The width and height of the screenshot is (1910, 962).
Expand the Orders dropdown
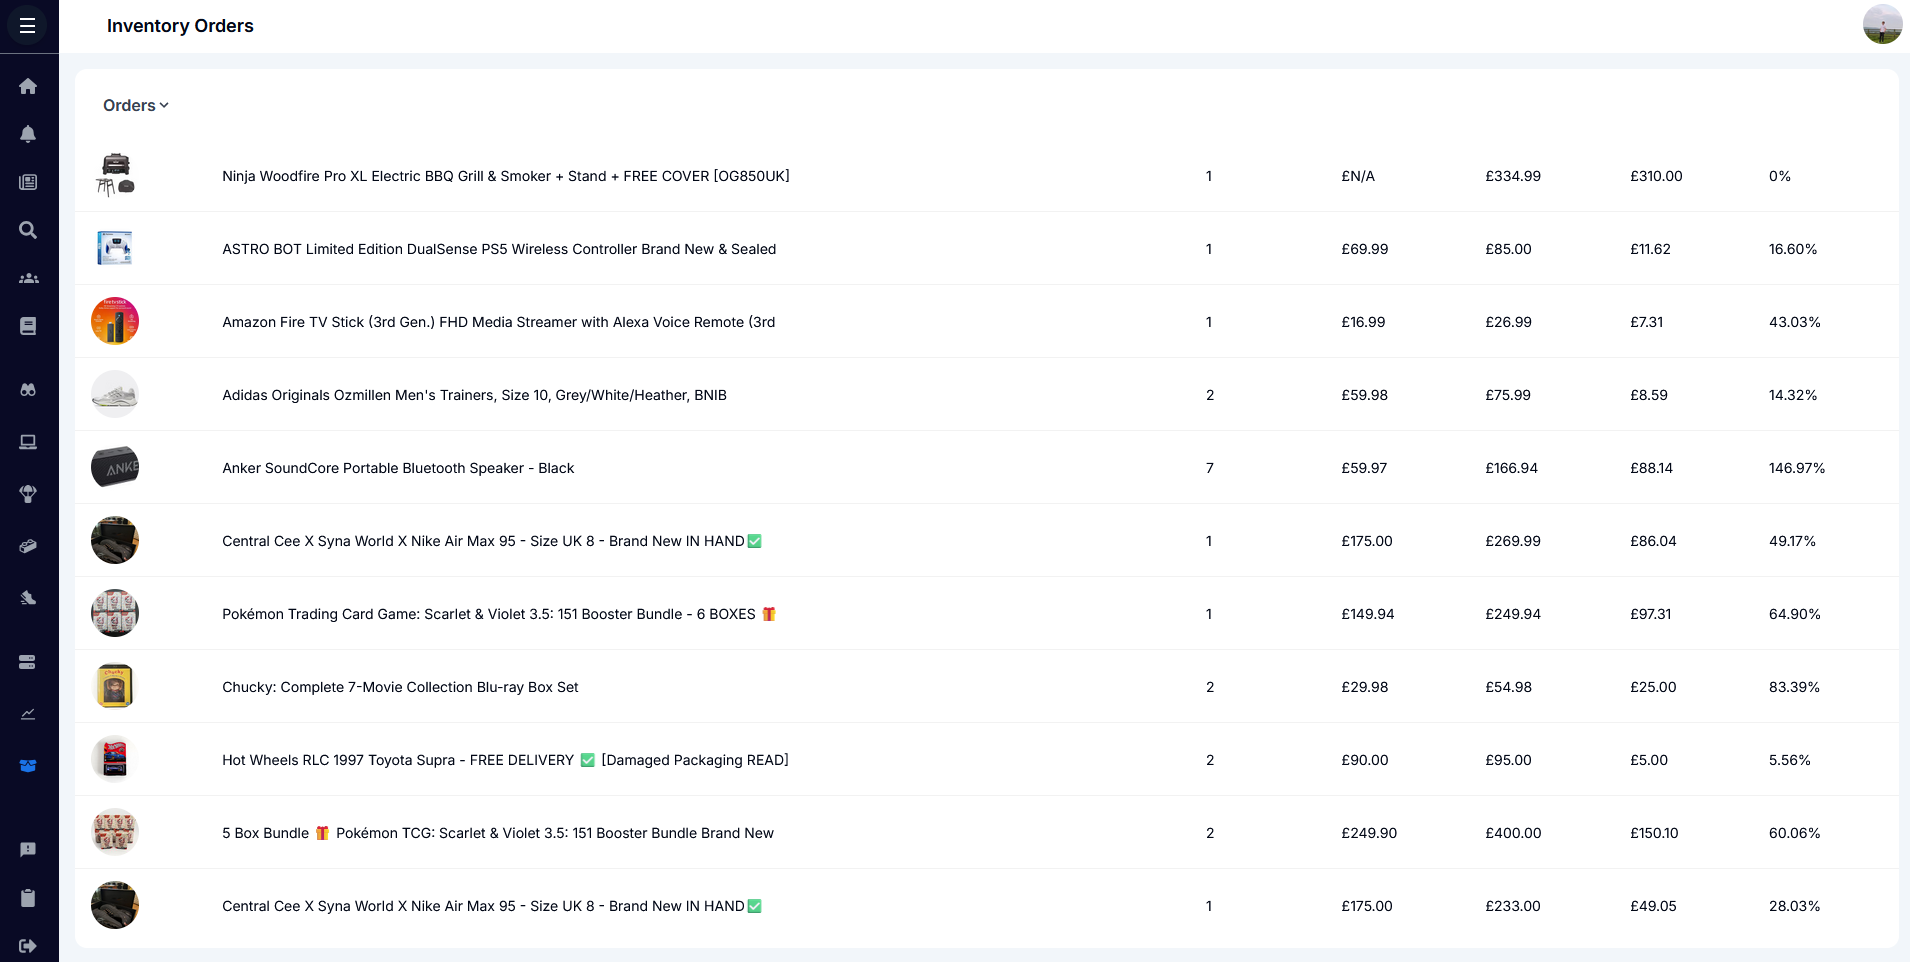[x=136, y=105]
